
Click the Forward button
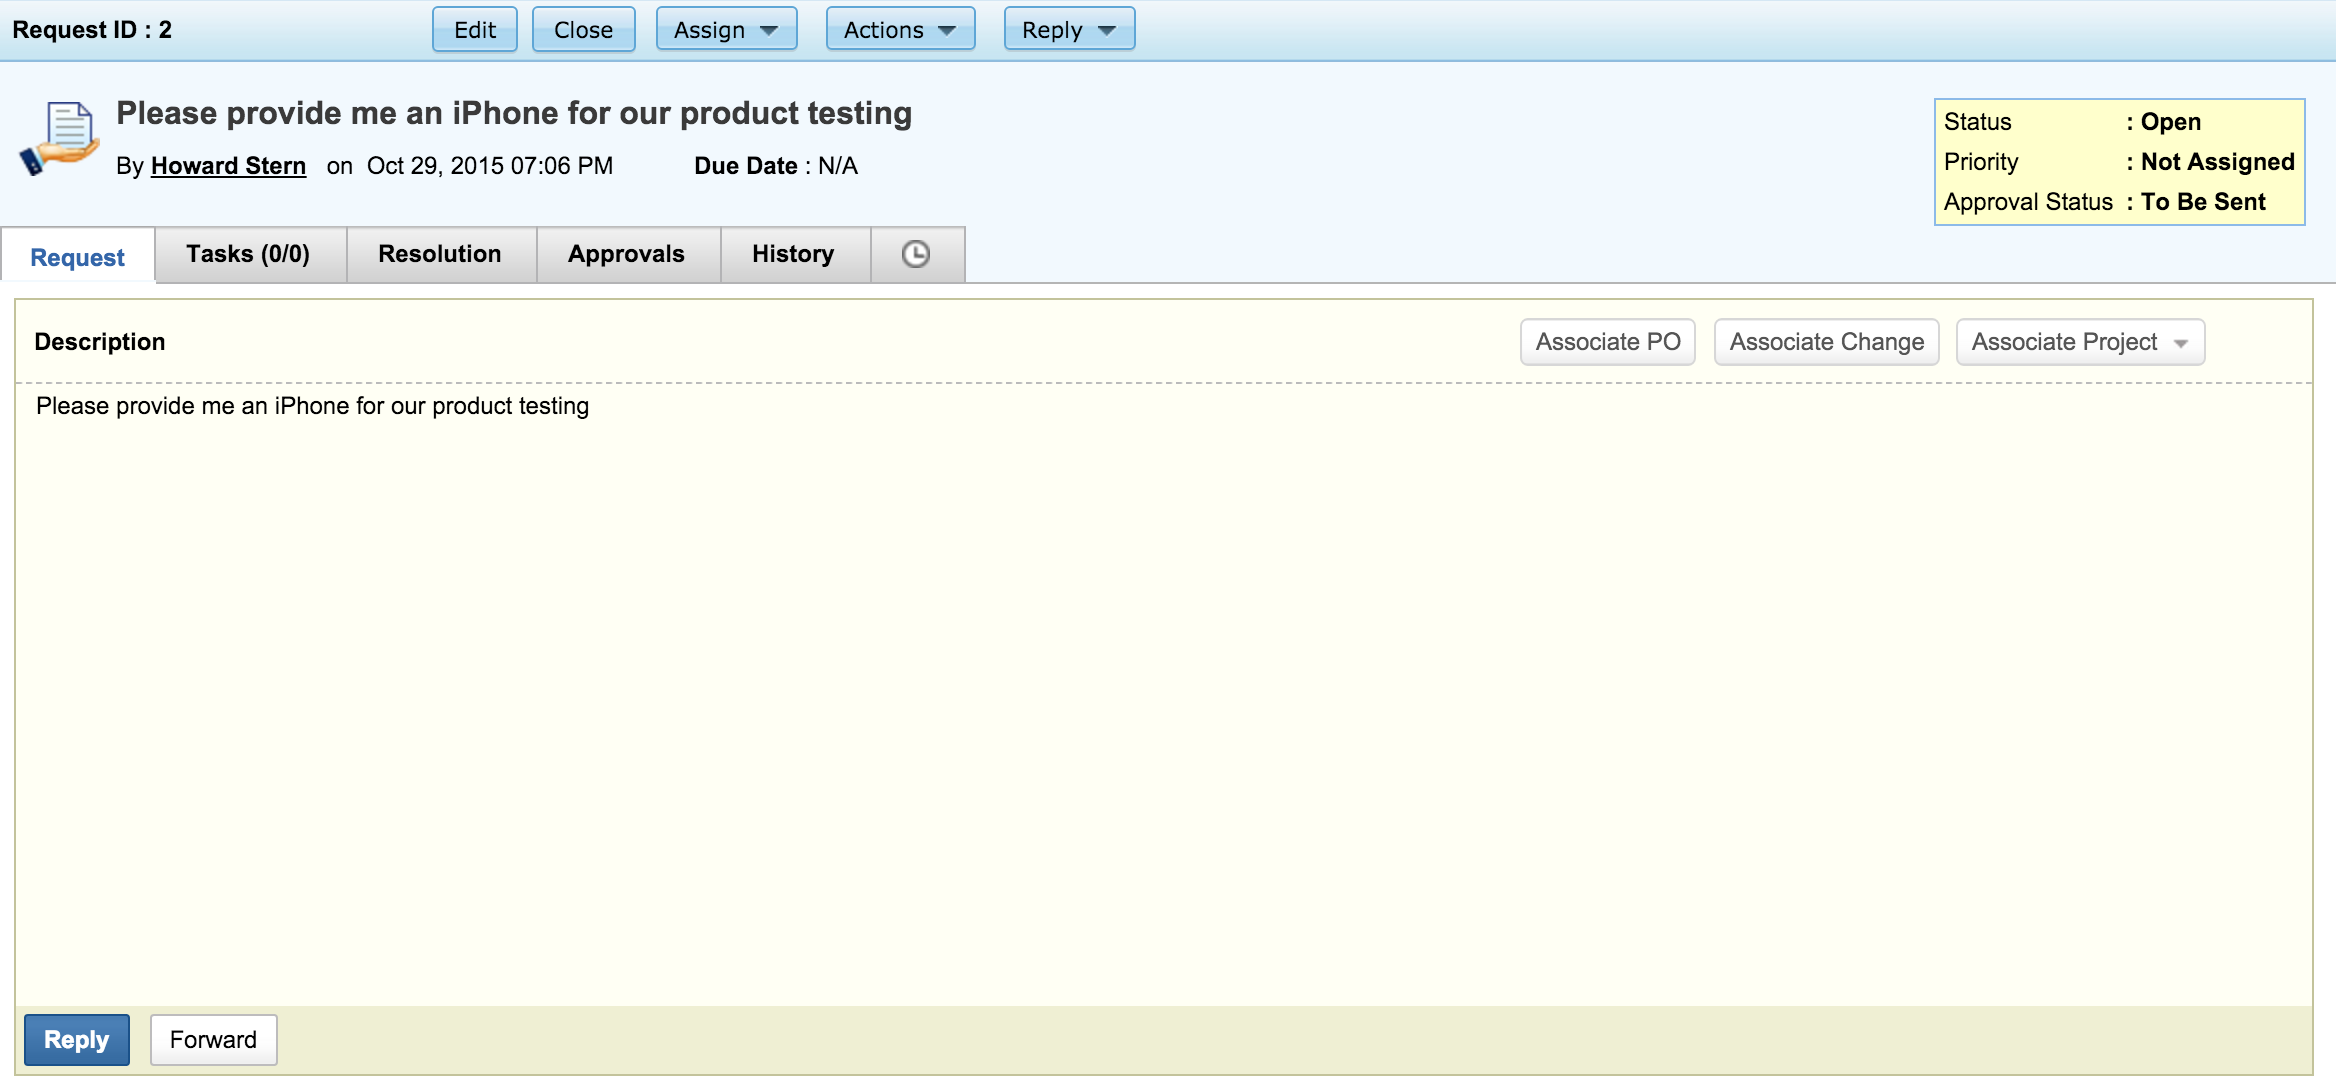click(x=213, y=1040)
